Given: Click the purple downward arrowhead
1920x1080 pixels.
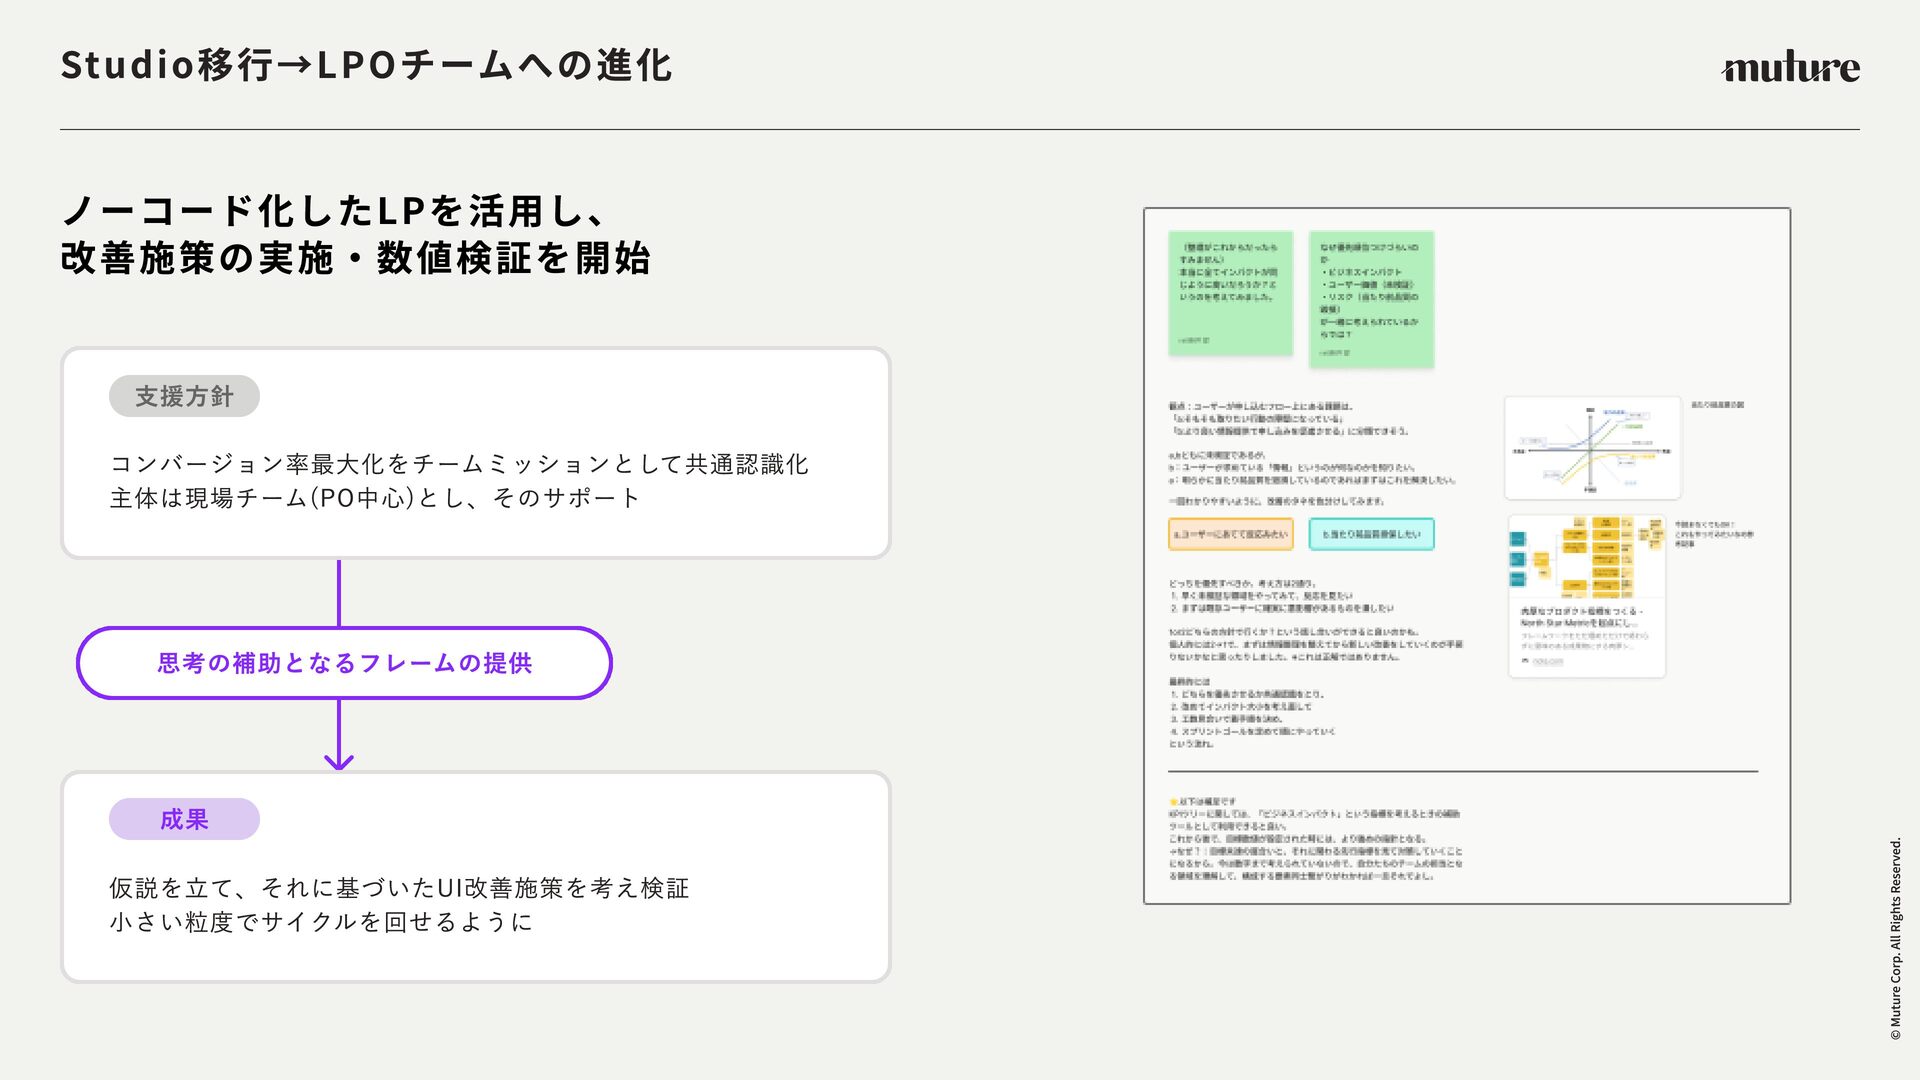Looking at the screenshot, I should 339,761.
